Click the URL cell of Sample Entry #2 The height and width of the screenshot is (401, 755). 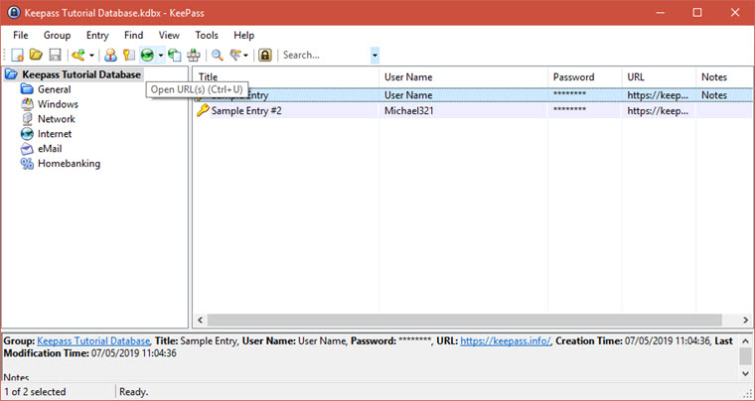point(658,111)
